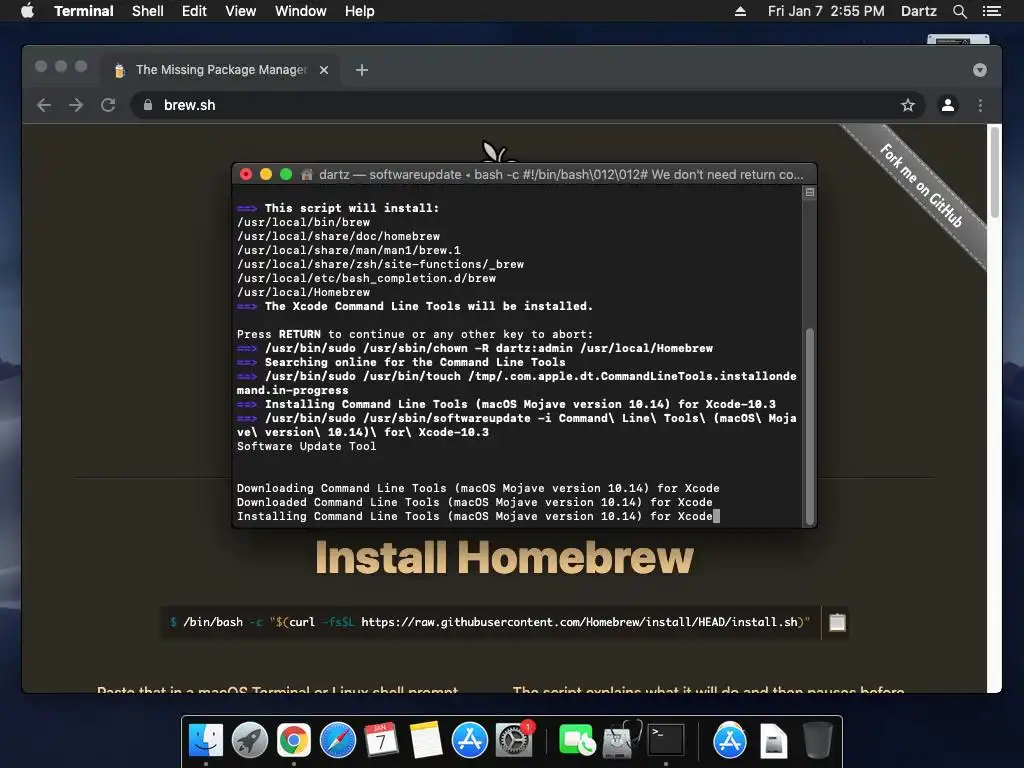Open Terminal from the Dock
Viewport: 1024px width, 768px height.
(x=665, y=740)
